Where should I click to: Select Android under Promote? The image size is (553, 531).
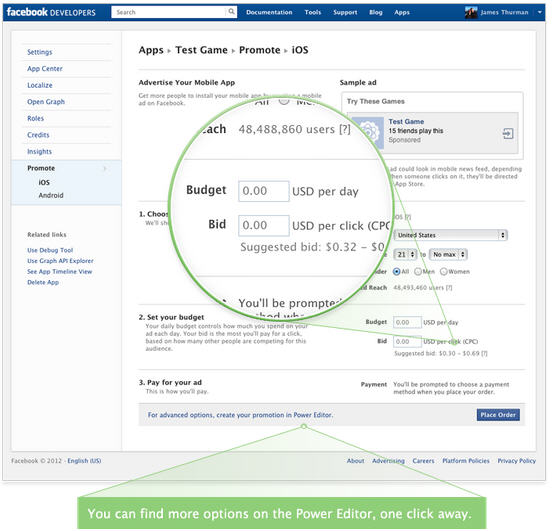(x=51, y=195)
